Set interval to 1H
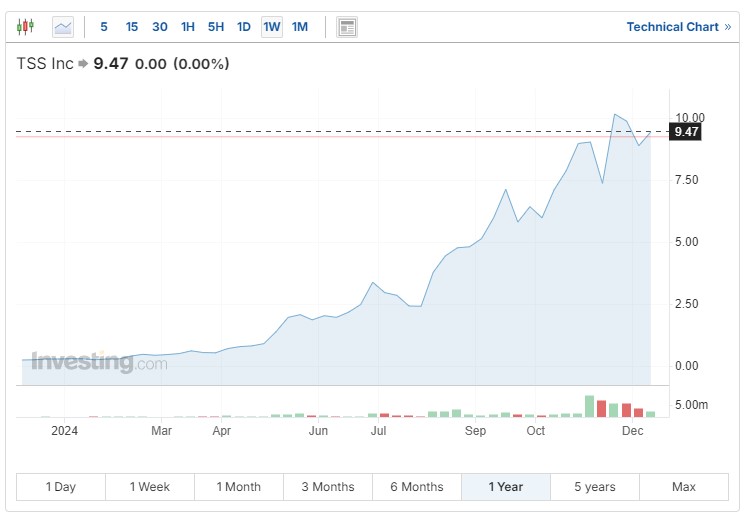Screen dimensions: 748x519 (188, 27)
